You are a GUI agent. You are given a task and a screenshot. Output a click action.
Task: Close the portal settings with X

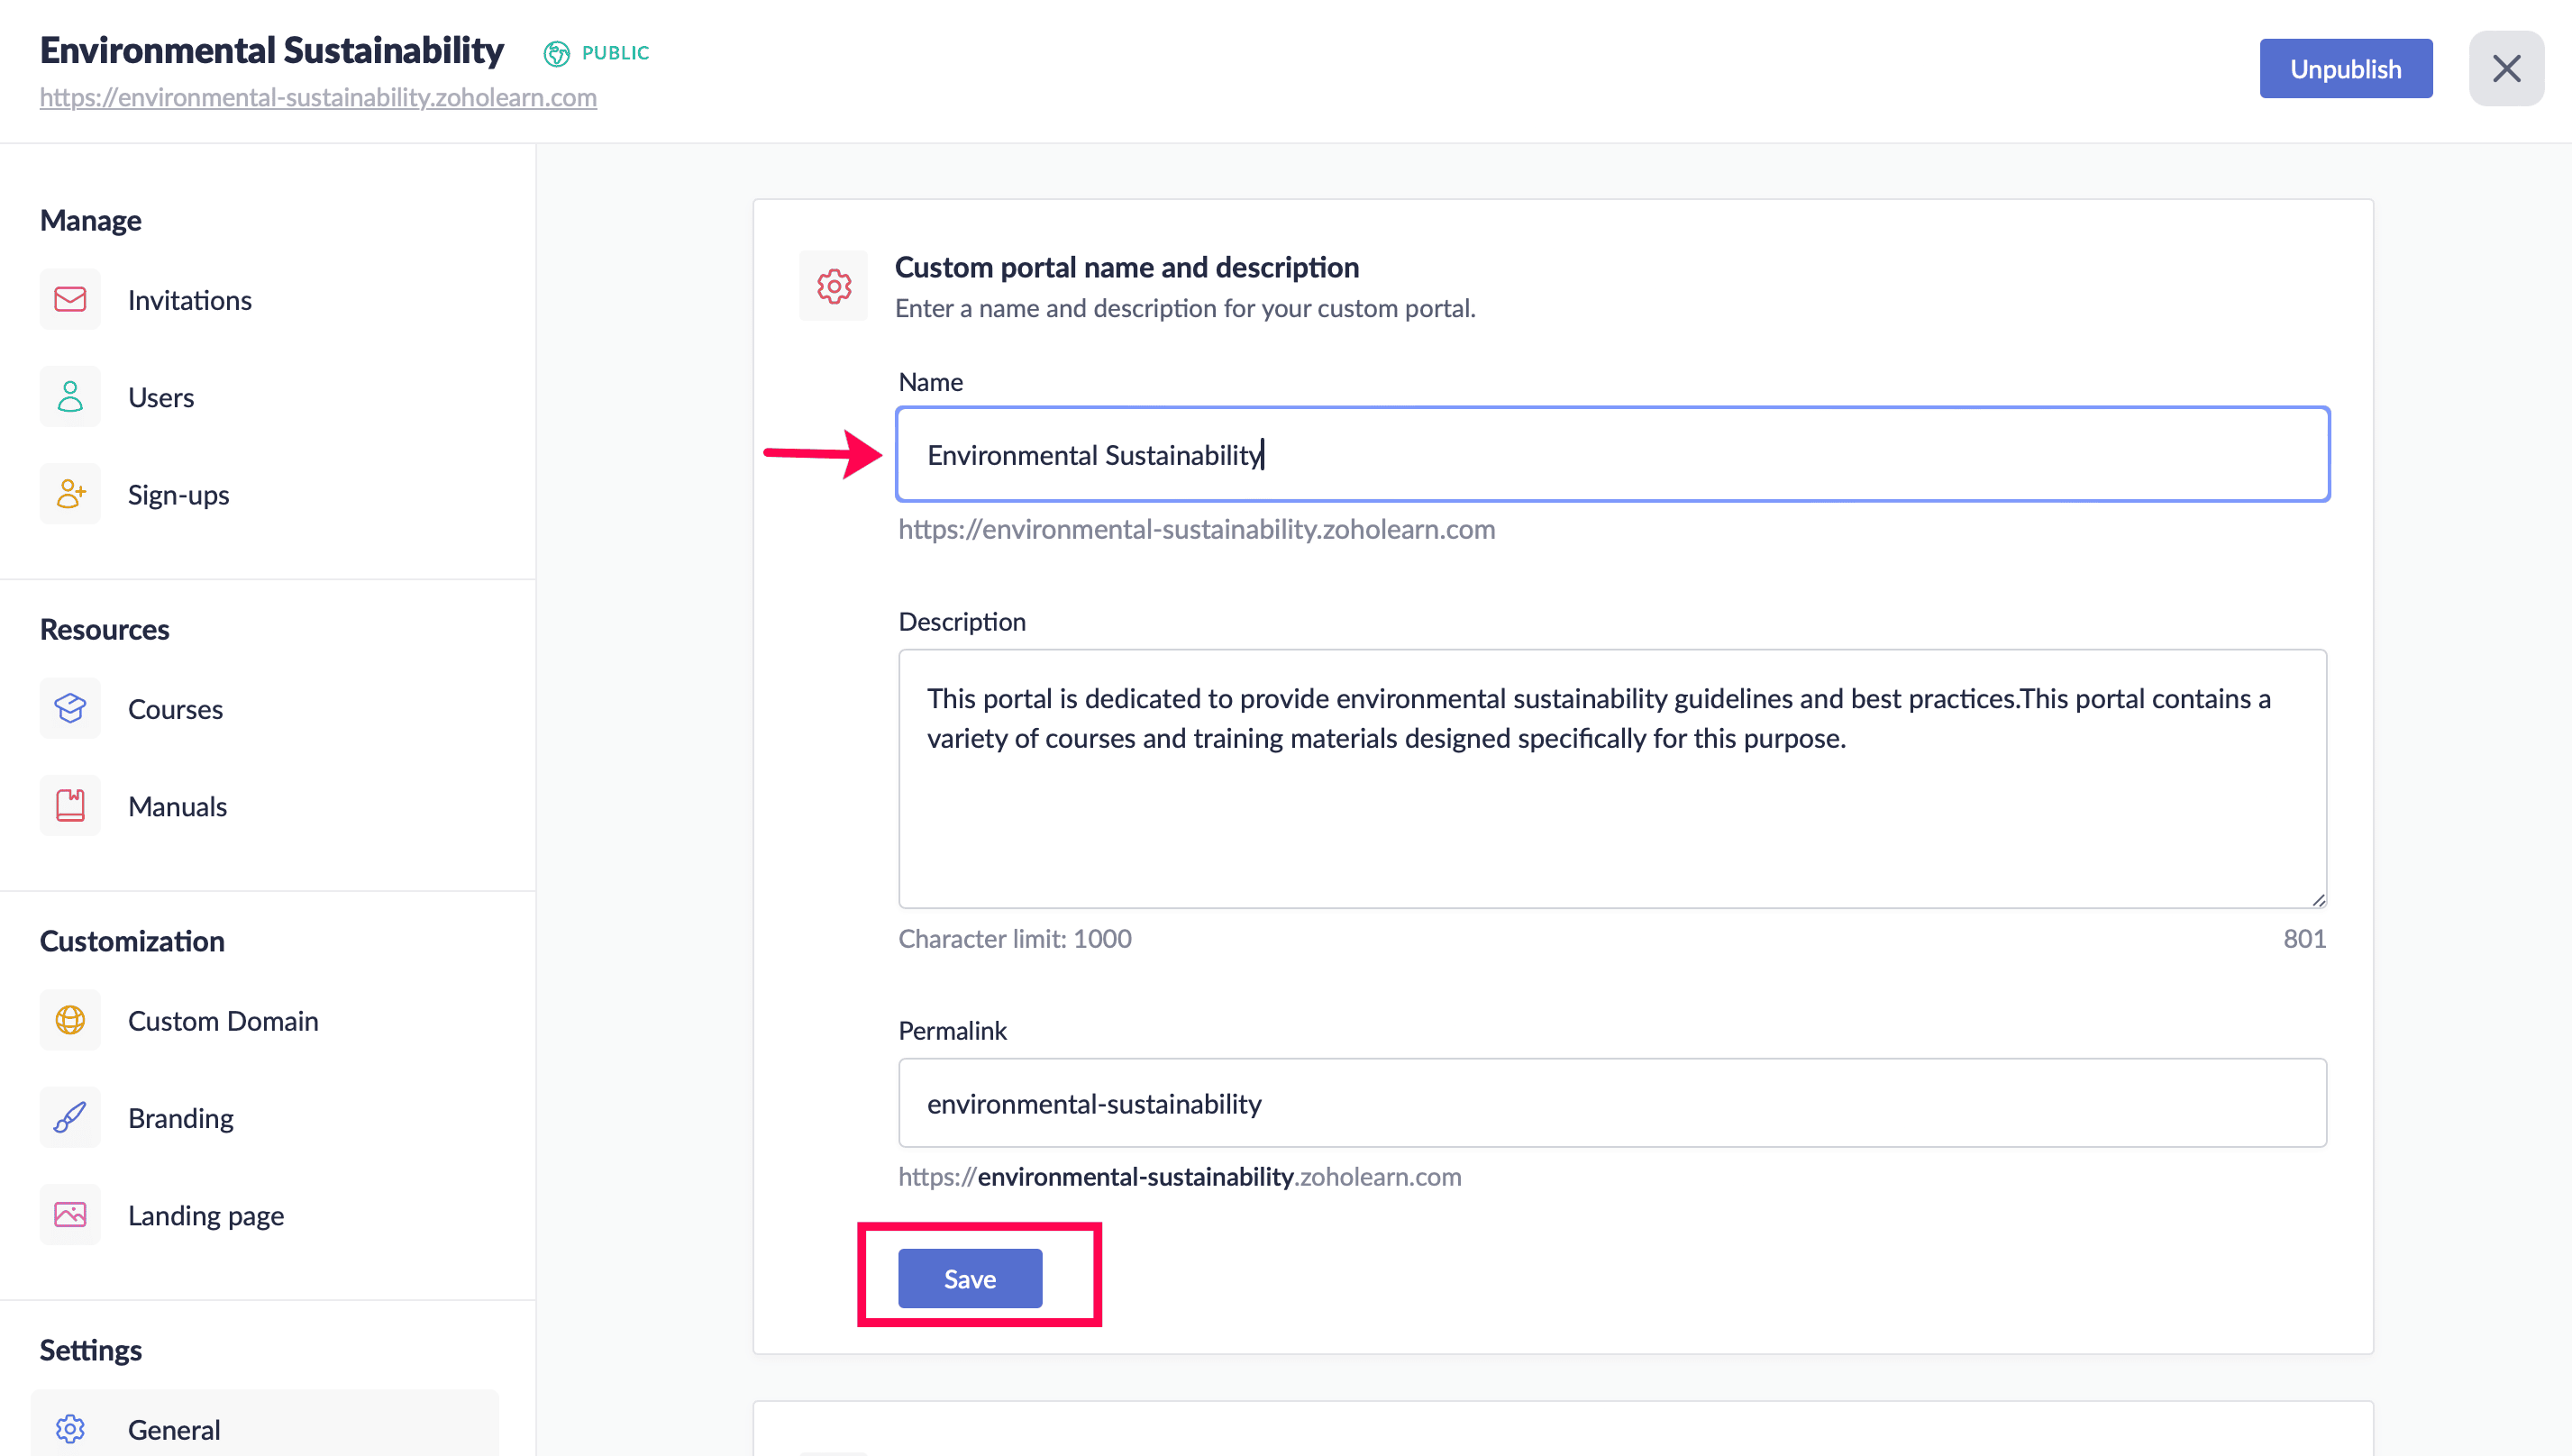[x=2506, y=69]
